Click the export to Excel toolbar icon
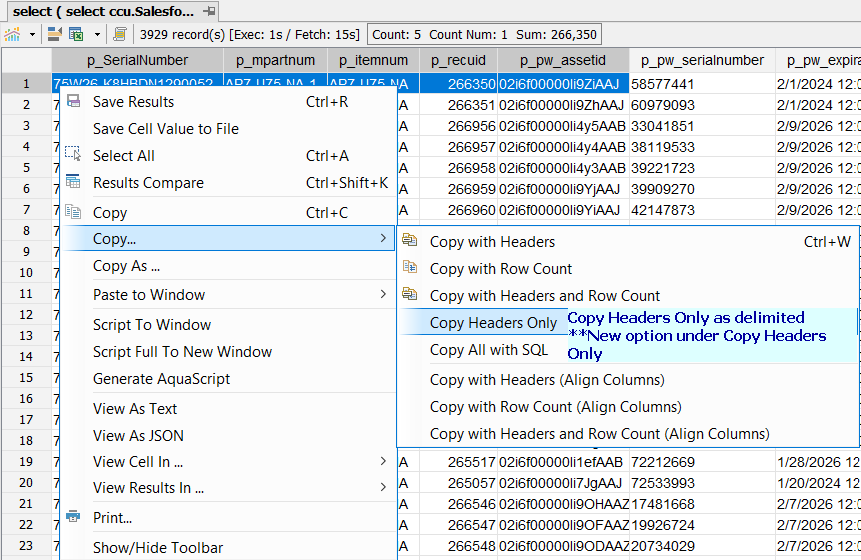Image resolution: width=861 pixels, height=560 pixels. [76, 34]
